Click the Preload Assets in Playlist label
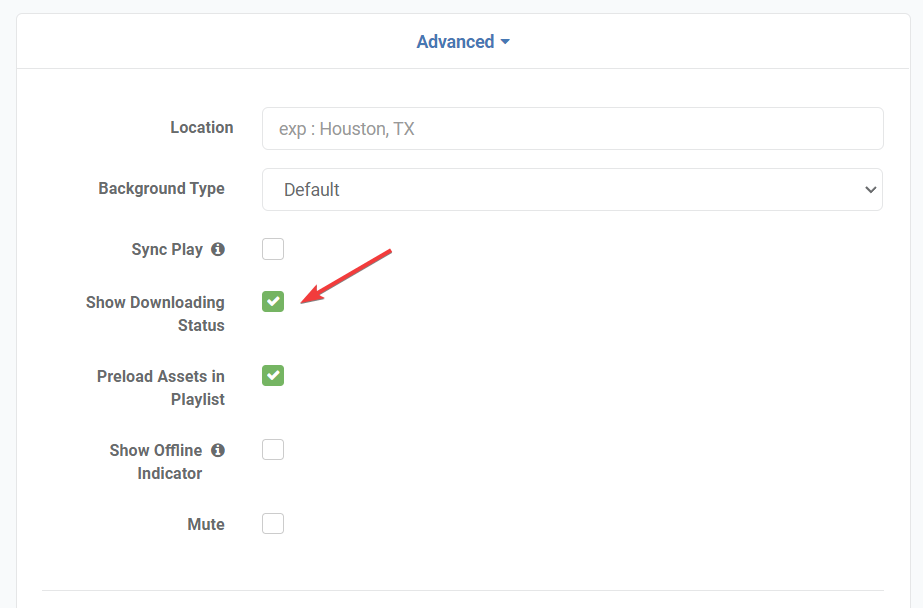Viewport: 923px width, 608px height. pos(161,387)
